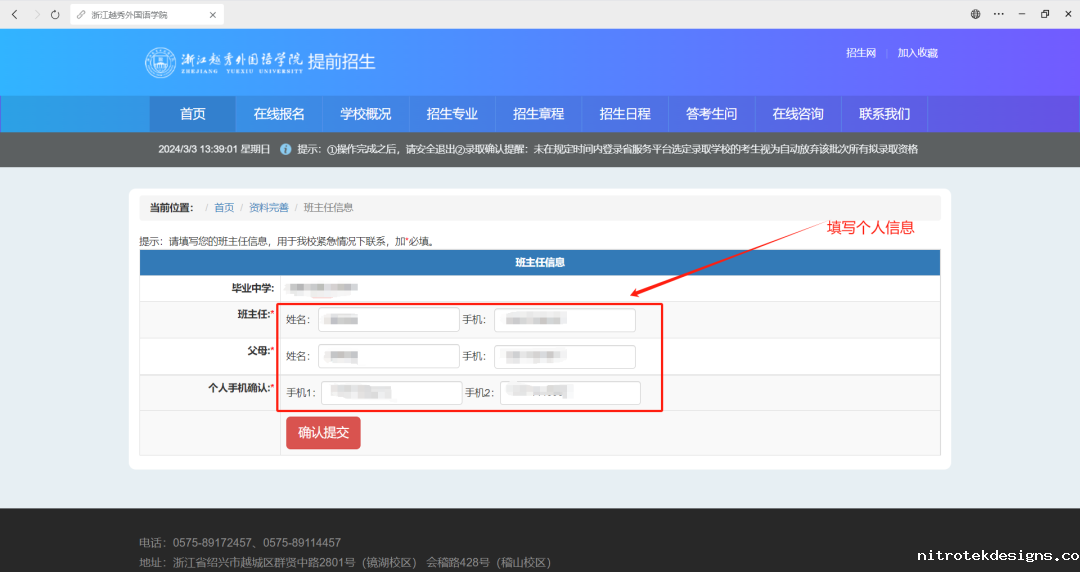Go back with the browser back arrow
The height and width of the screenshot is (572, 1080).
pos(14,14)
